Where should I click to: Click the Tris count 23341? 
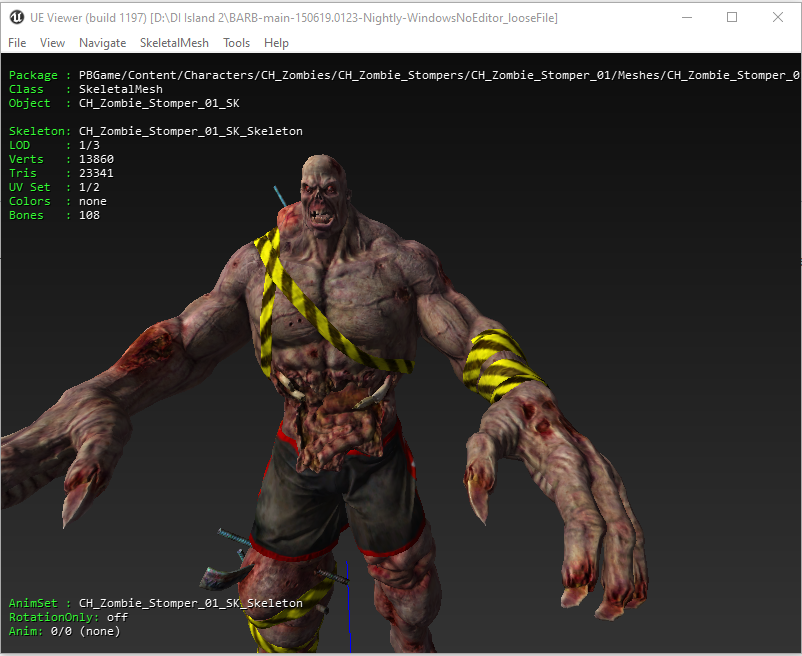coord(96,173)
